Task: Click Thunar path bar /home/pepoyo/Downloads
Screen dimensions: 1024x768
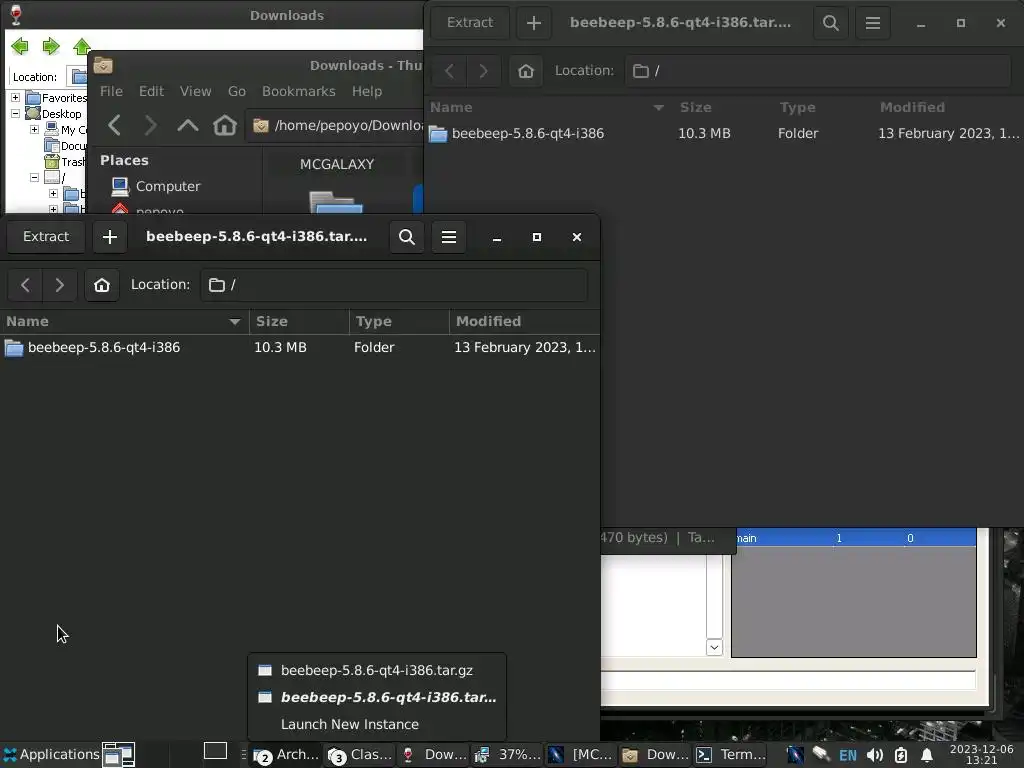Action: tap(335, 125)
